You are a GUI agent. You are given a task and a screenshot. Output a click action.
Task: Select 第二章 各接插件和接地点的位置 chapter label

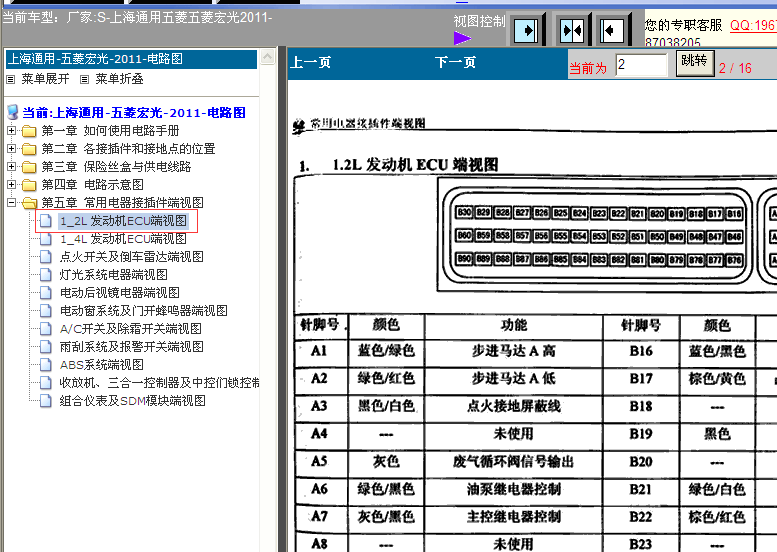tap(128, 149)
